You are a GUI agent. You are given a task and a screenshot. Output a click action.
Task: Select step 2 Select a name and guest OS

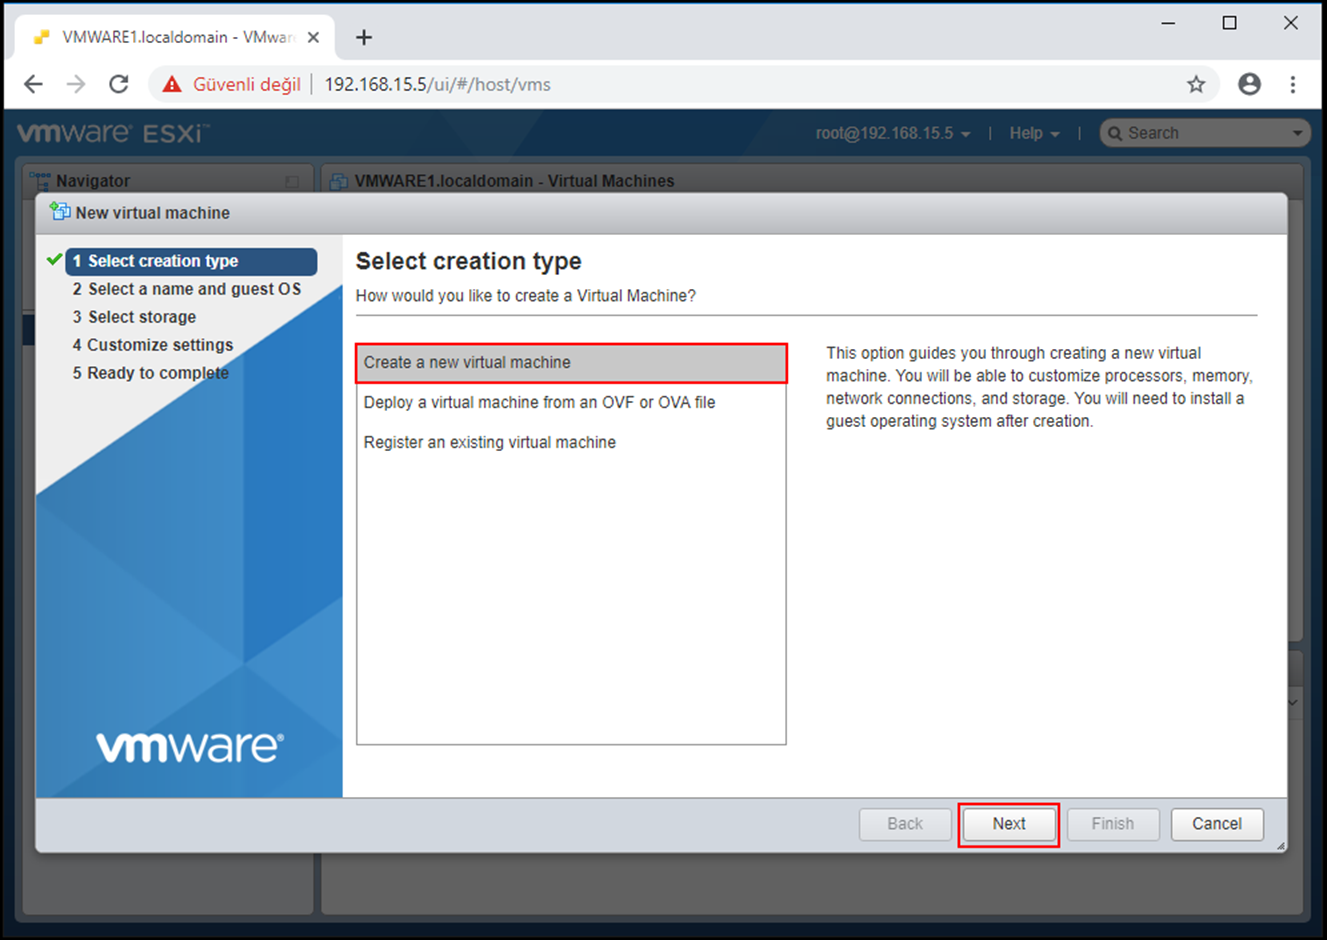tap(186, 289)
